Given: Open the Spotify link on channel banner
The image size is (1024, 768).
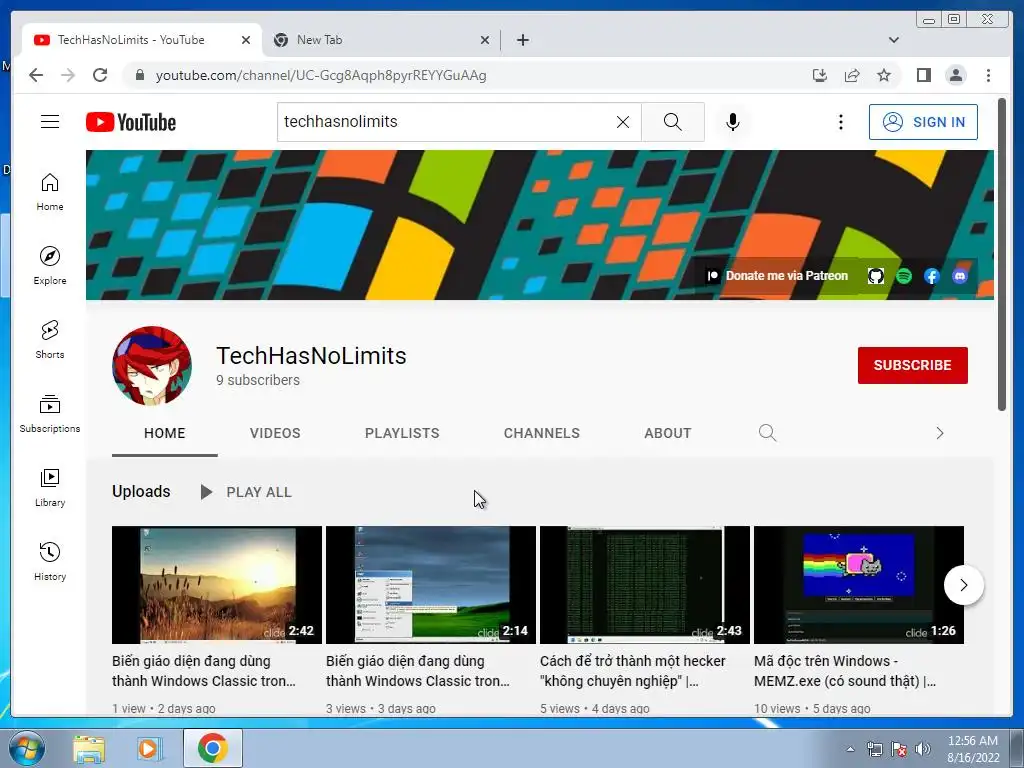Looking at the screenshot, I should point(904,276).
